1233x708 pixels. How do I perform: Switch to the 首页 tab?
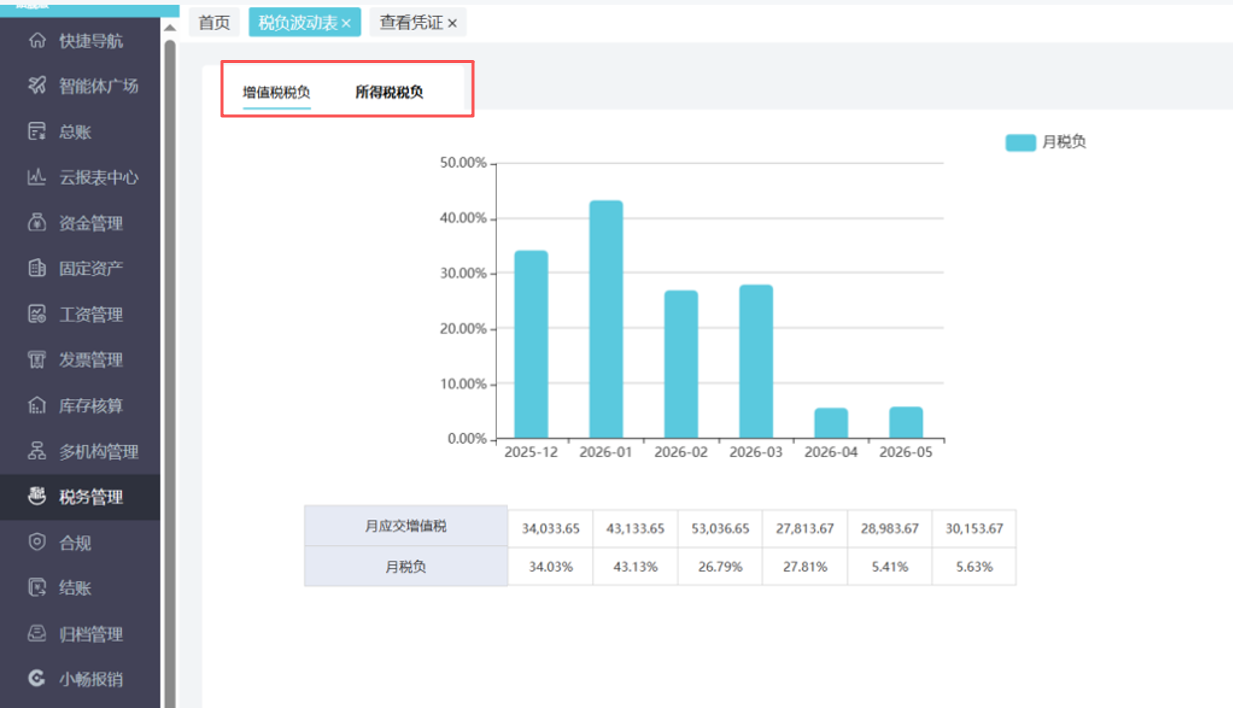[x=214, y=22]
